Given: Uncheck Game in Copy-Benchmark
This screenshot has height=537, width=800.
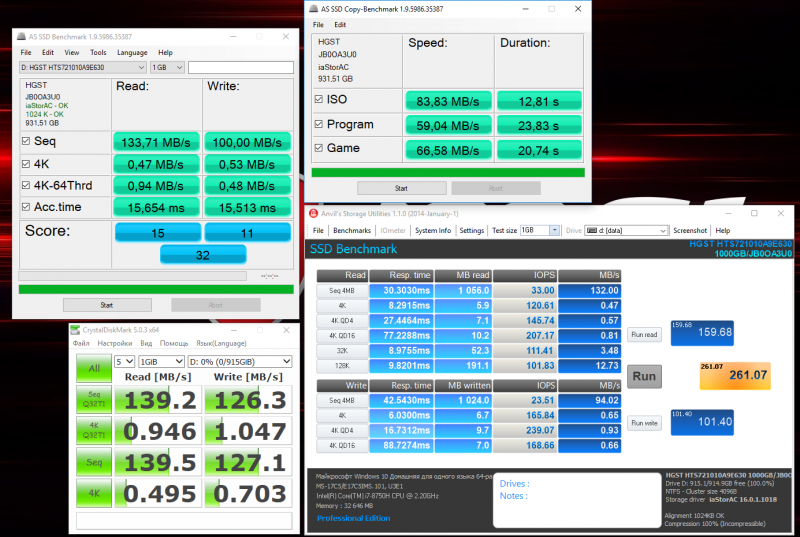Looking at the screenshot, I should [319, 148].
